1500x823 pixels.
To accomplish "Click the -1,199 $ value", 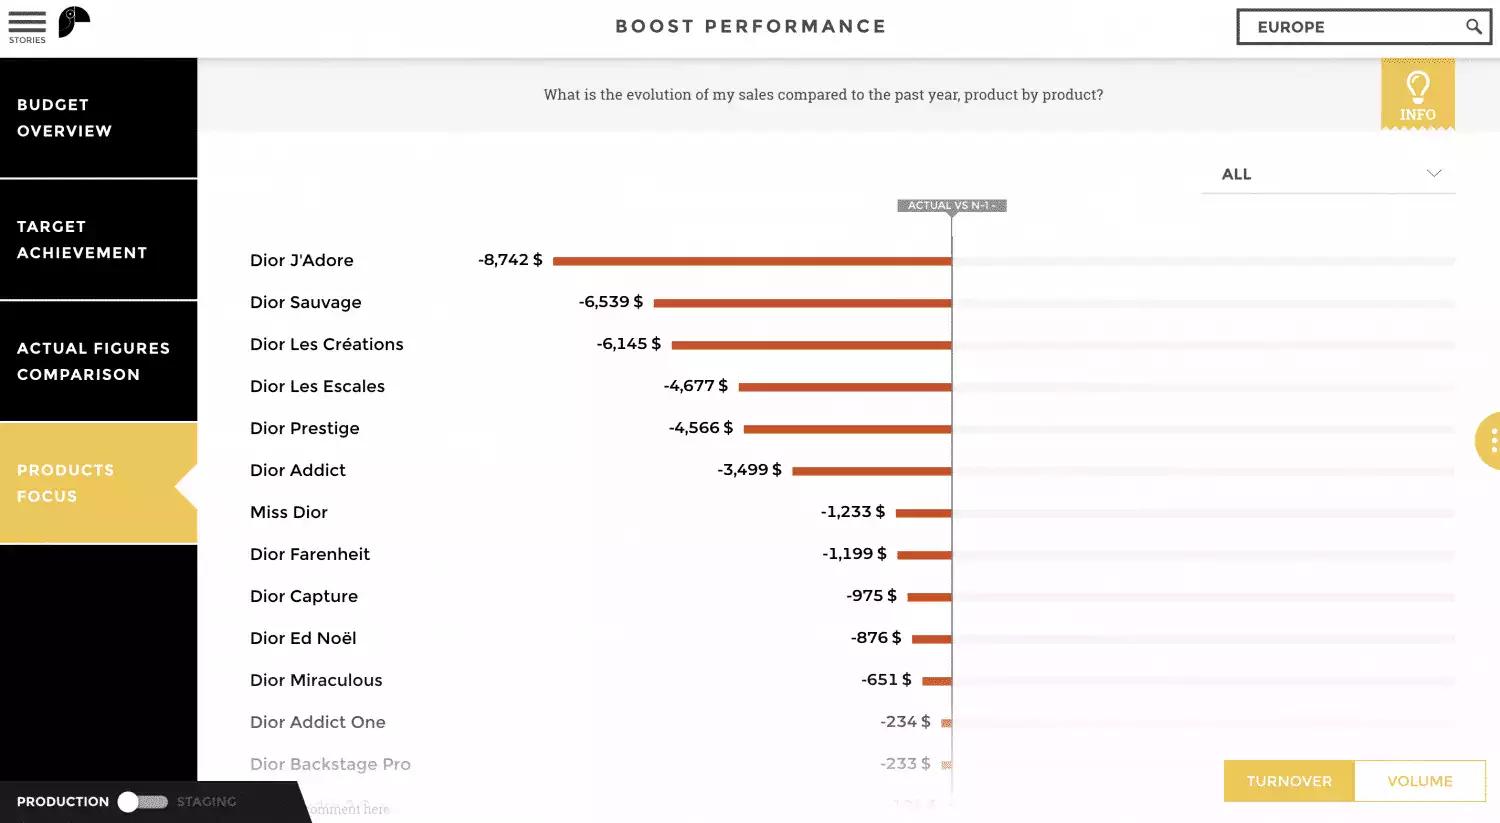I will click(x=854, y=554).
